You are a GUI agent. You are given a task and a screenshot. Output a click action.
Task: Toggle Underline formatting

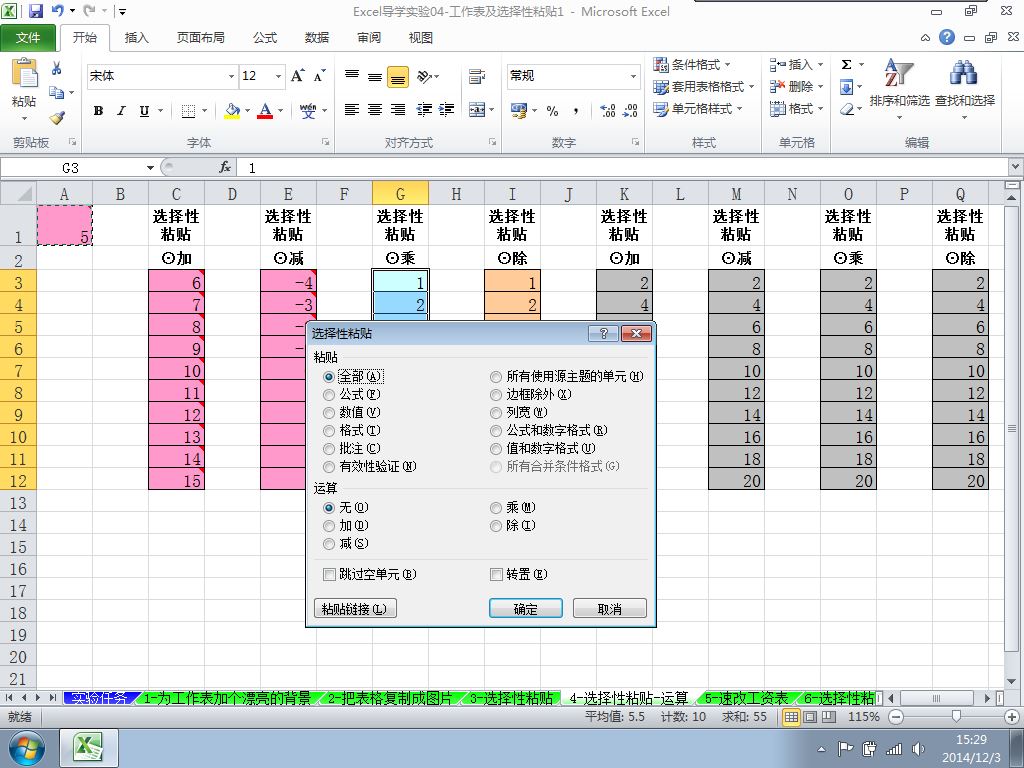144,110
